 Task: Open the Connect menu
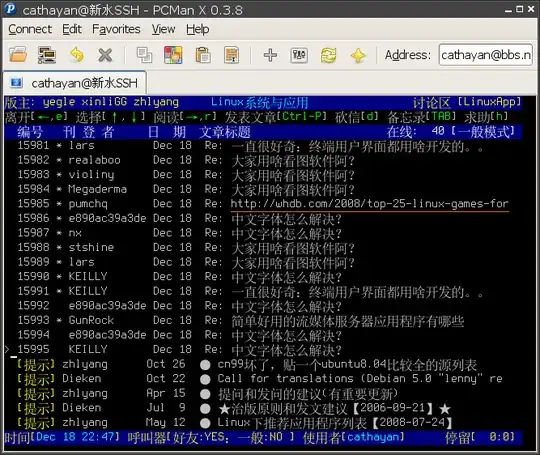pos(30,29)
